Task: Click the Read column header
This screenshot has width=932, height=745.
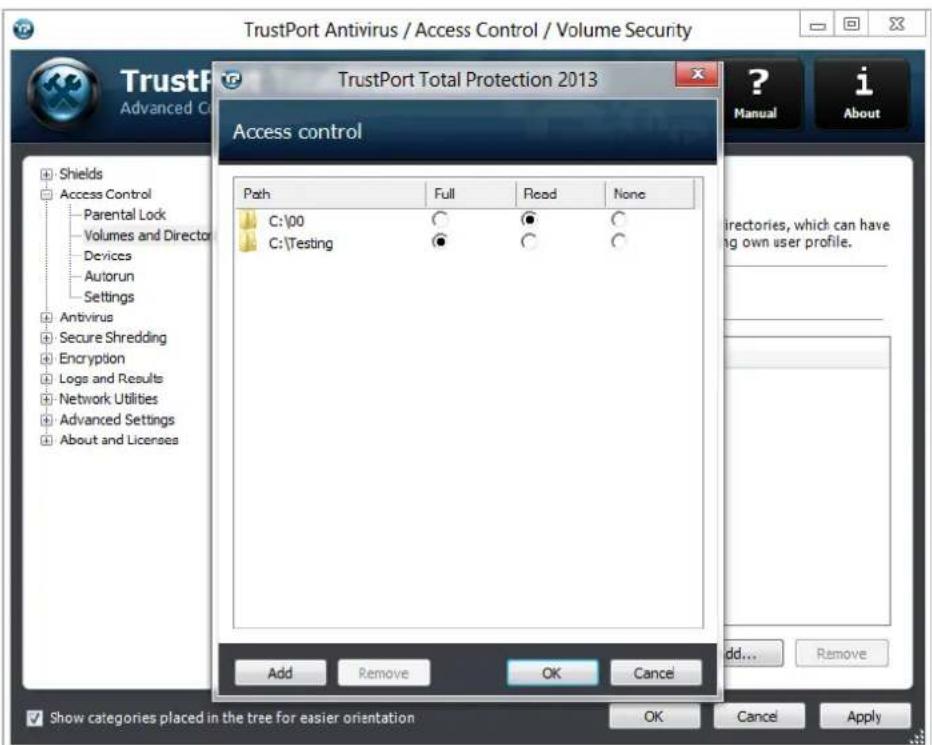Action: coord(559,194)
